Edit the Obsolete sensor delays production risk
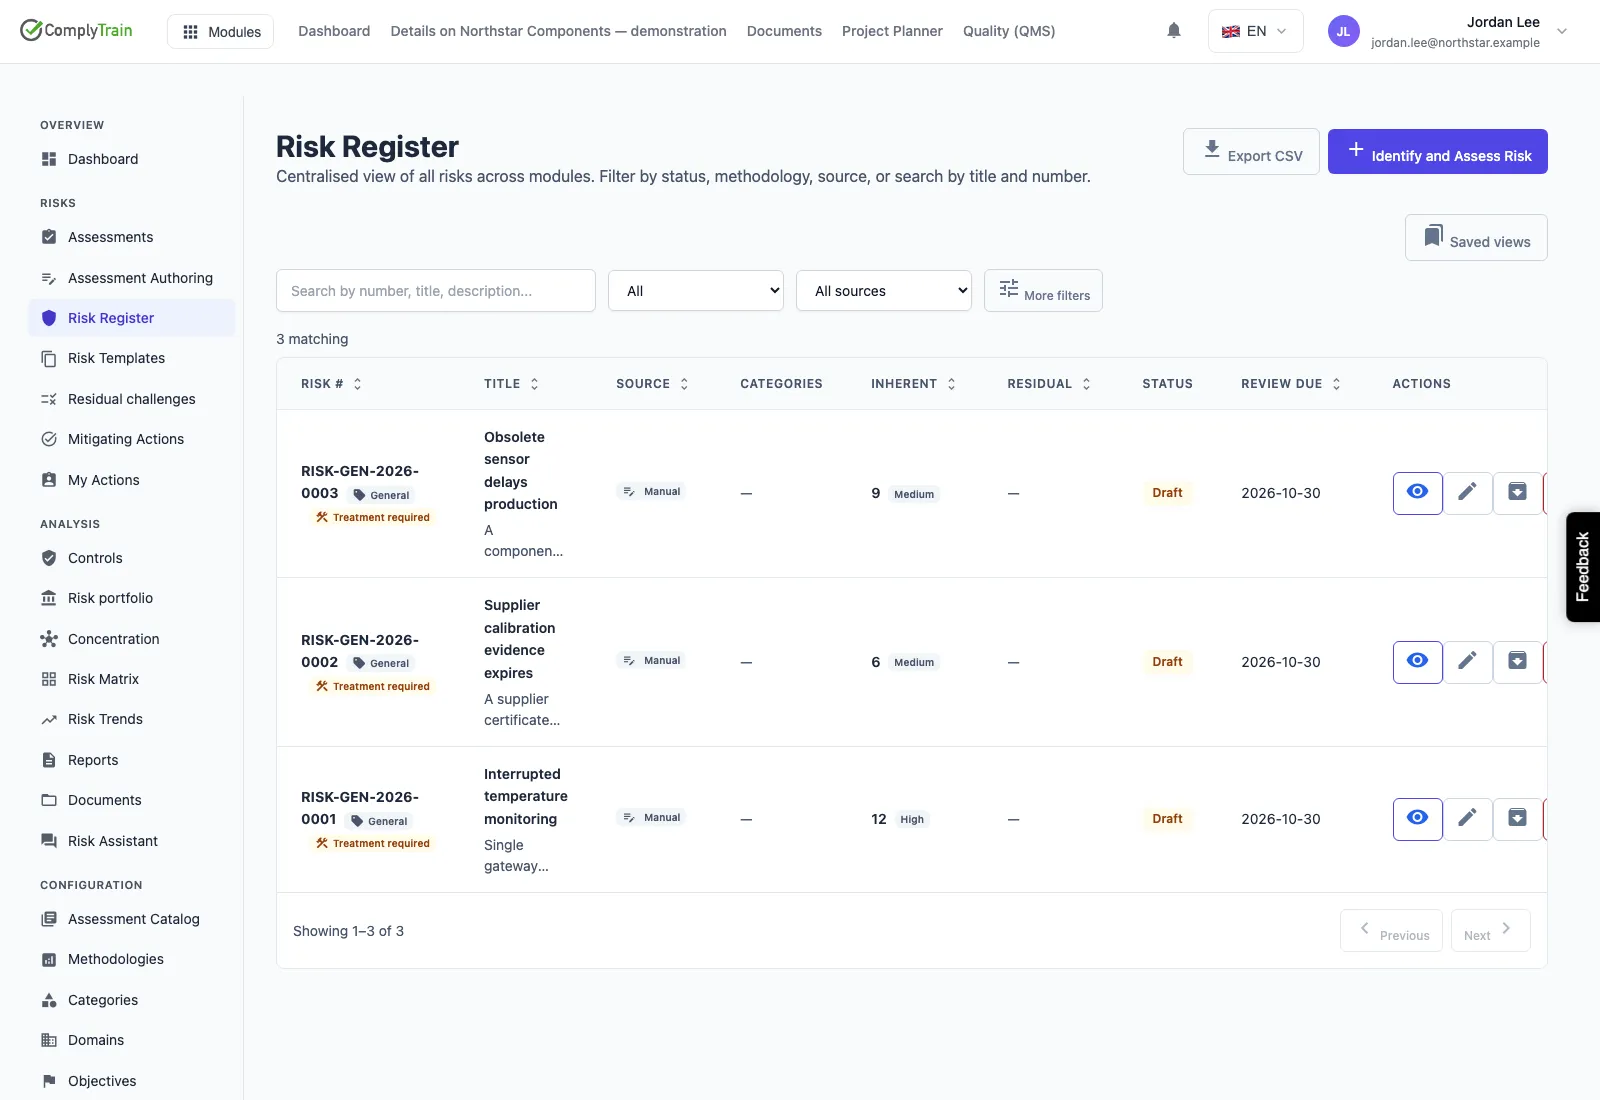The height and width of the screenshot is (1100, 1600). 1468,493
